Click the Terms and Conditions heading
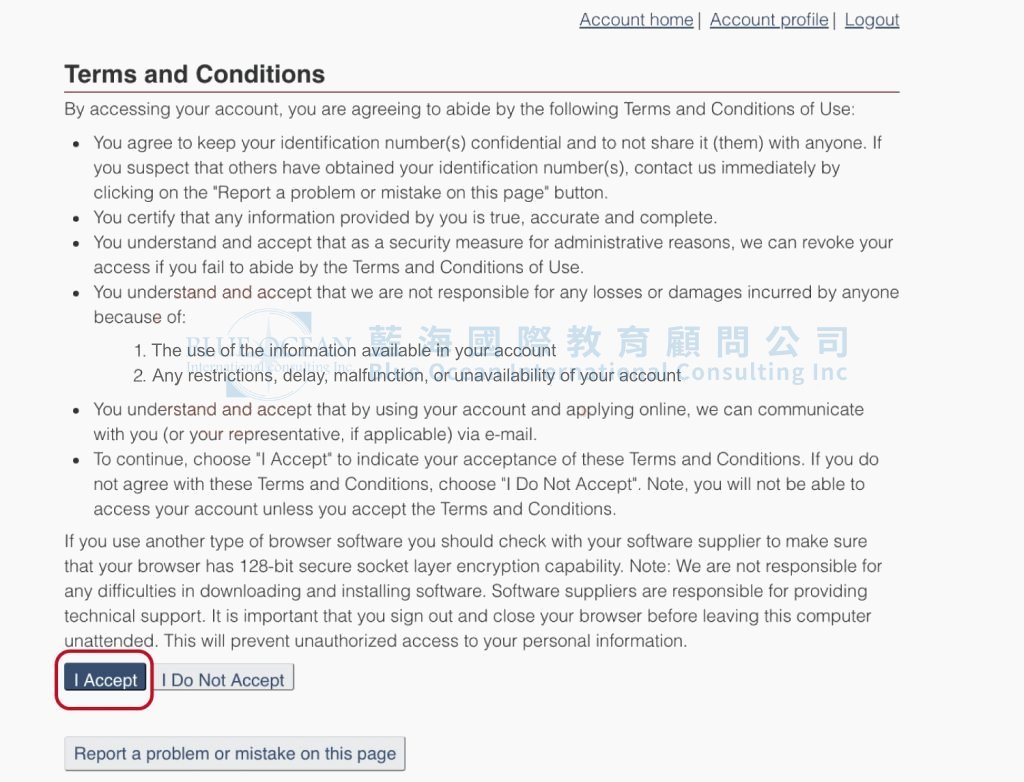Image resolution: width=1024 pixels, height=782 pixels. tap(195, 74)
